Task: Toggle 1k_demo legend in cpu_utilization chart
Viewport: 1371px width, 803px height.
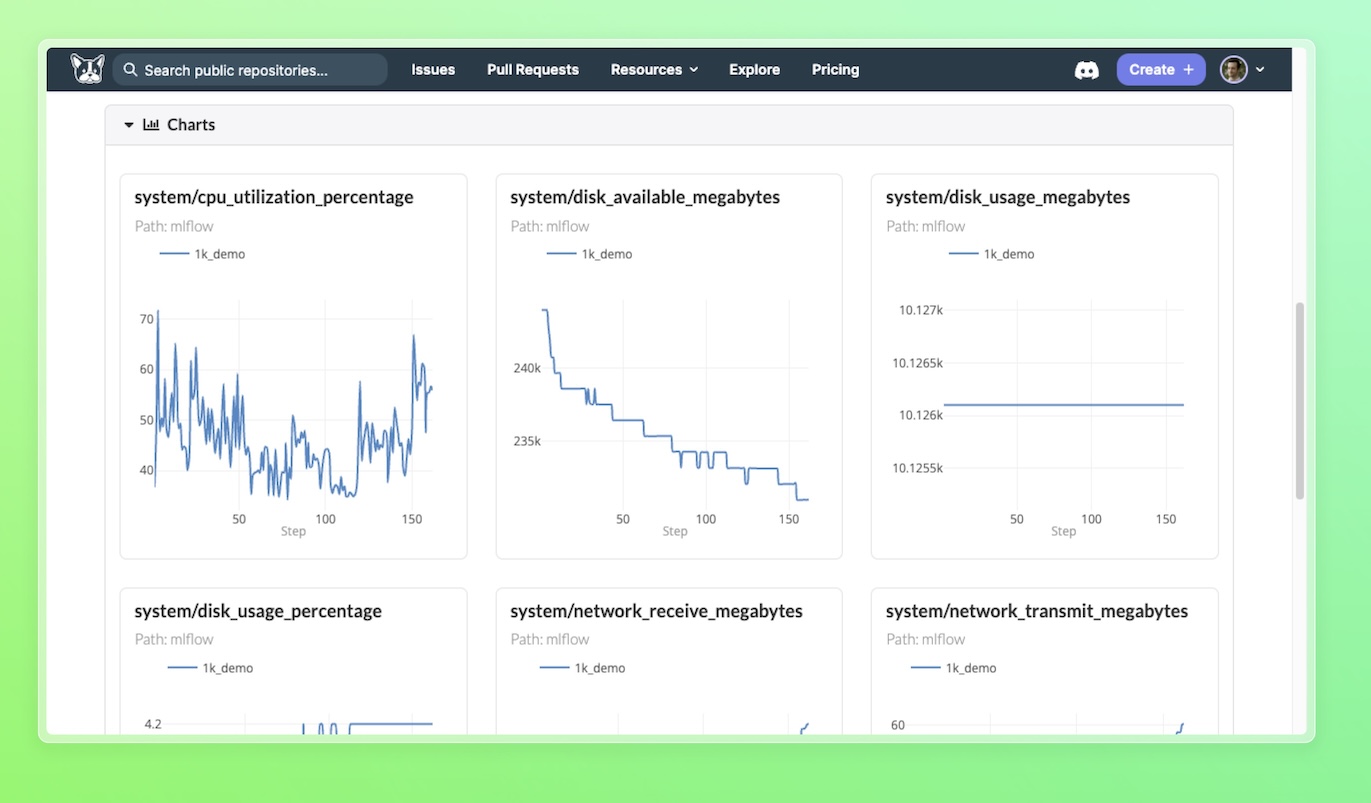Action: point(203,254)
